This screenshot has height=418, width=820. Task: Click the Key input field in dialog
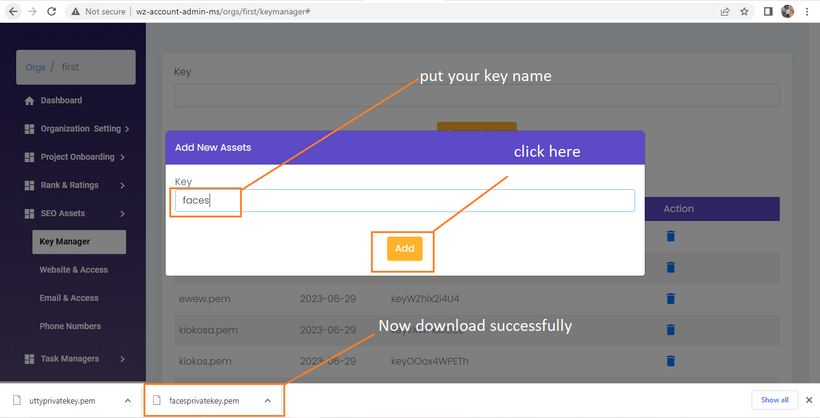(x=404, y=201)
